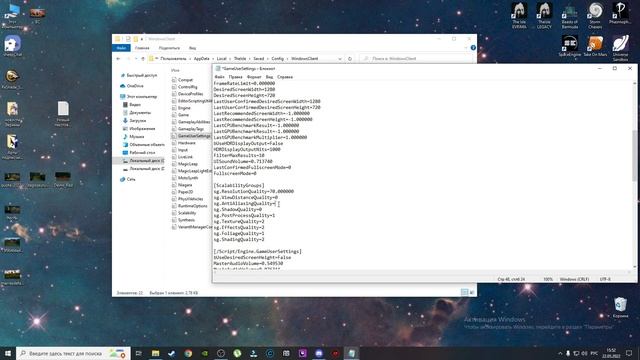Screen dimensions: 640x360
Task: Expand Explorer address bar history dropdown
Action: tap(340, 59)
